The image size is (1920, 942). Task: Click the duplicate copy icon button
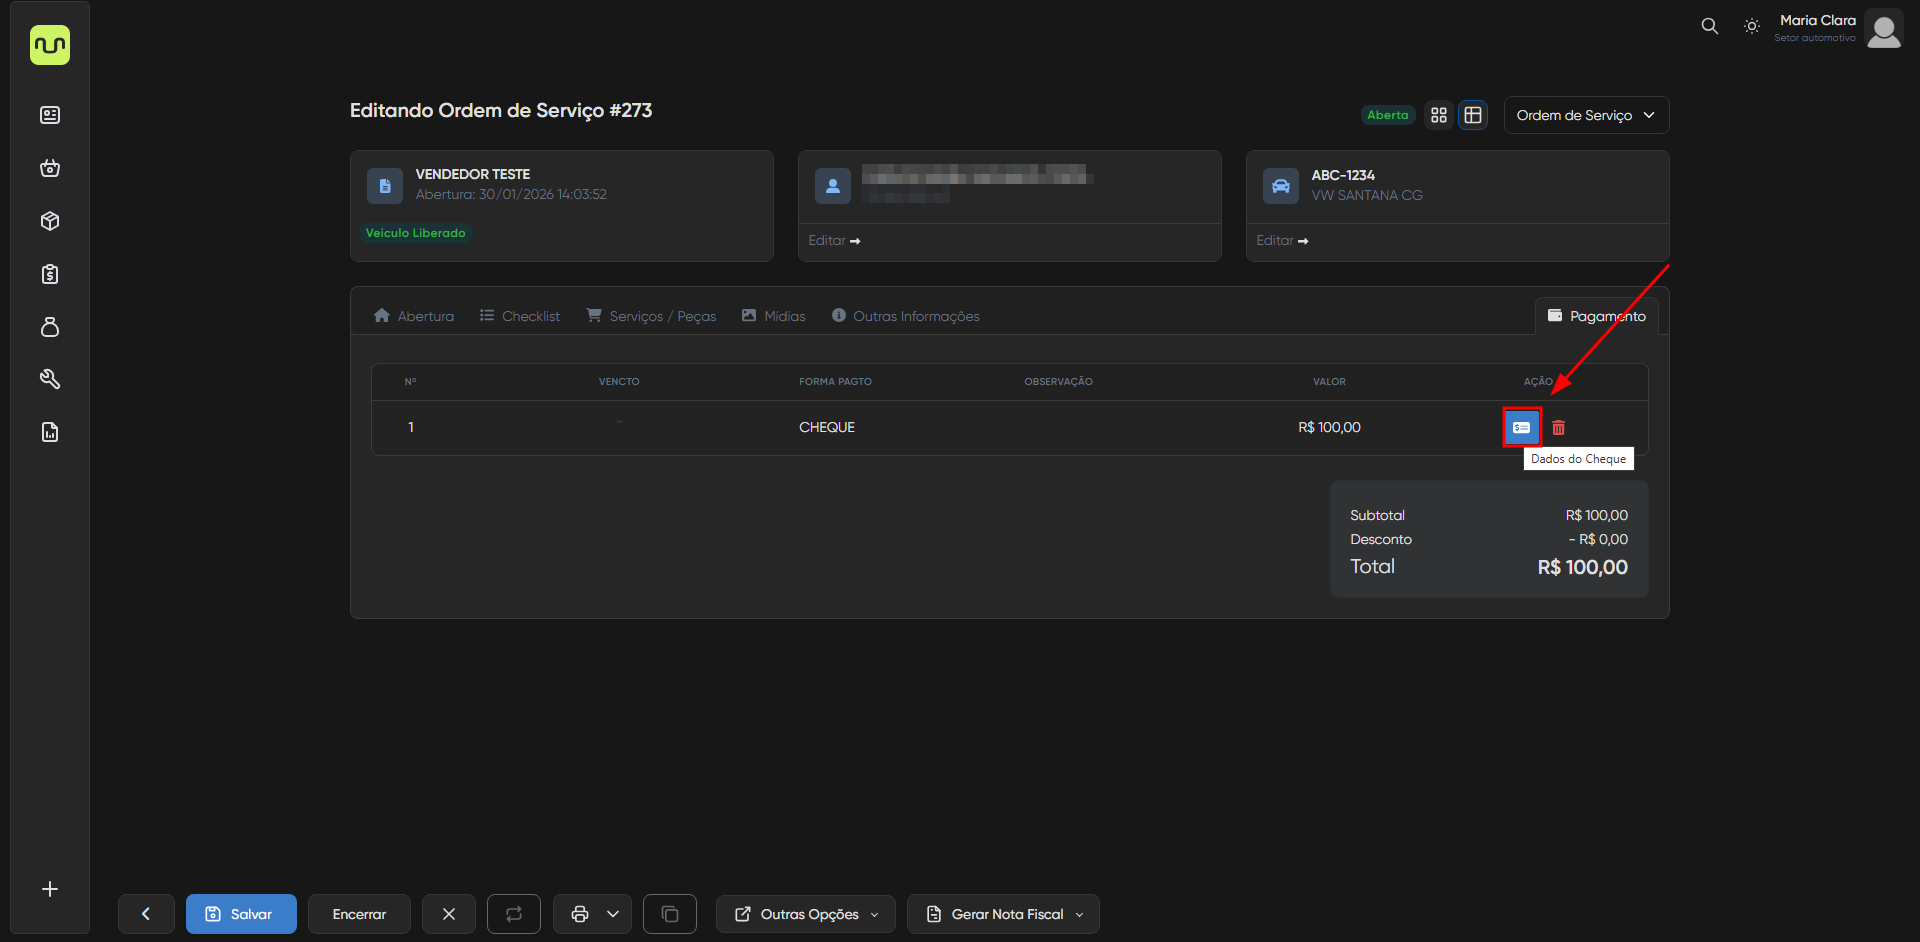pos(669,914)
